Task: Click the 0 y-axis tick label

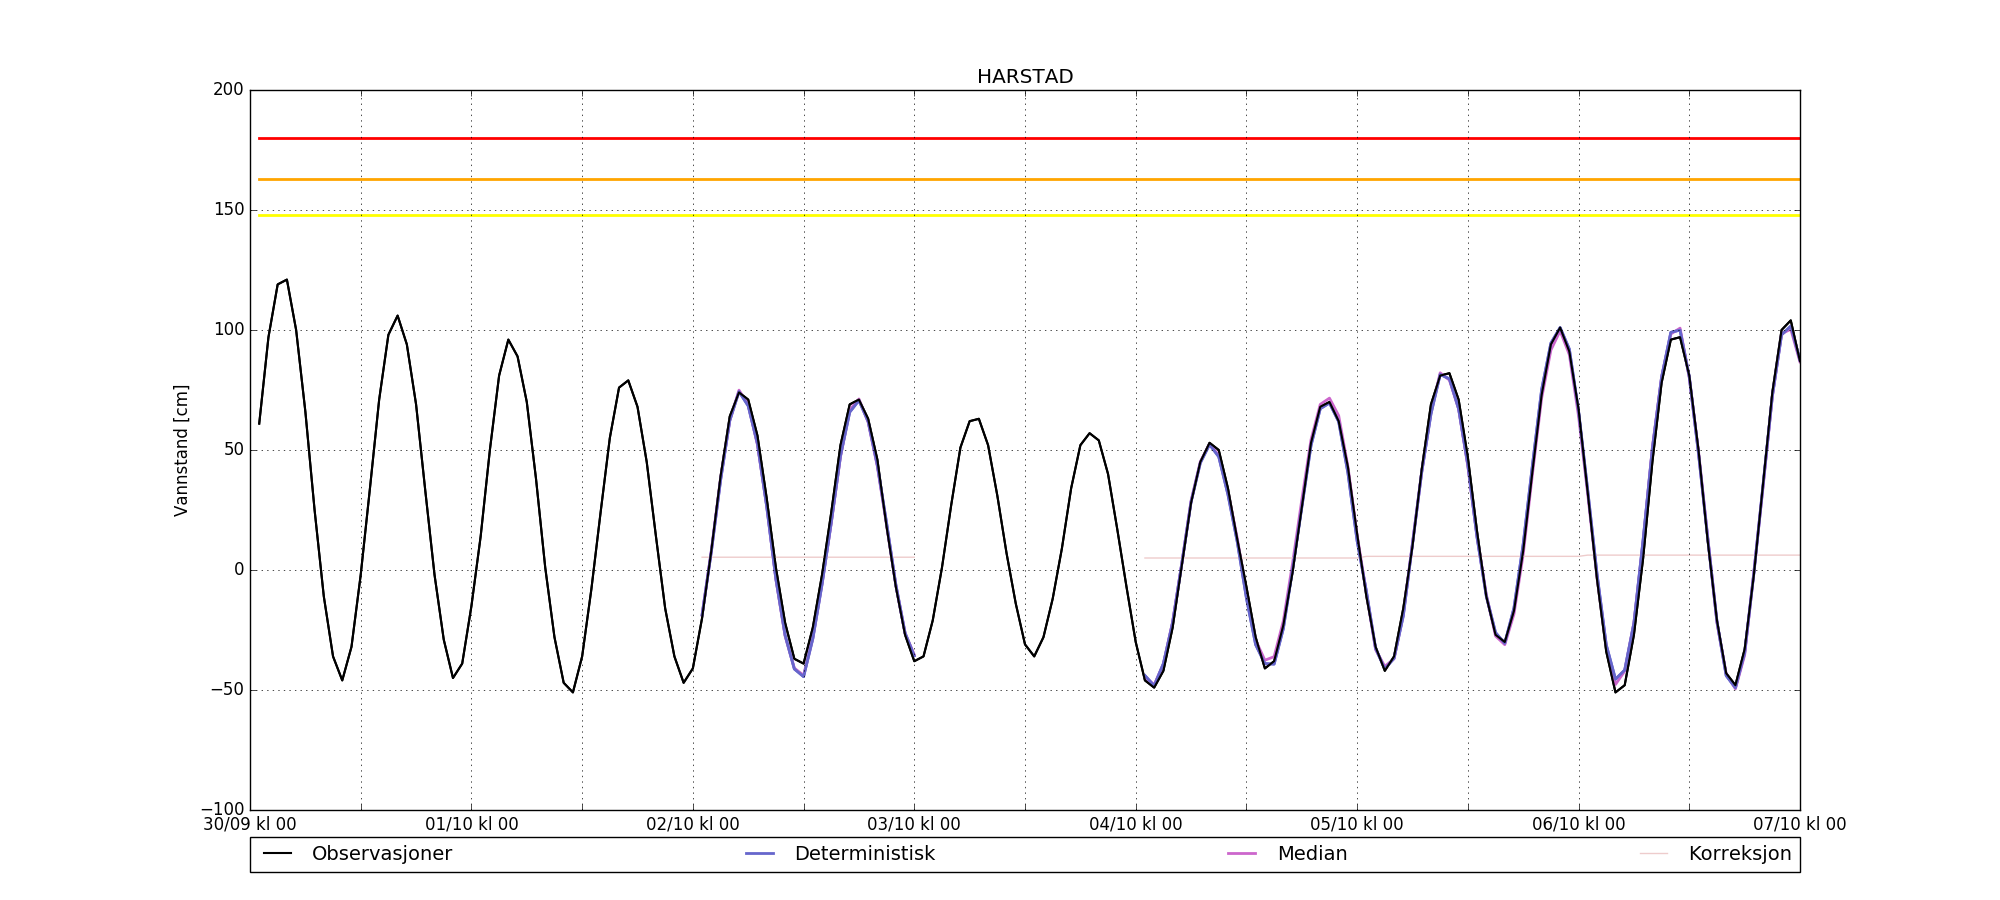Action: click(239, 570)
